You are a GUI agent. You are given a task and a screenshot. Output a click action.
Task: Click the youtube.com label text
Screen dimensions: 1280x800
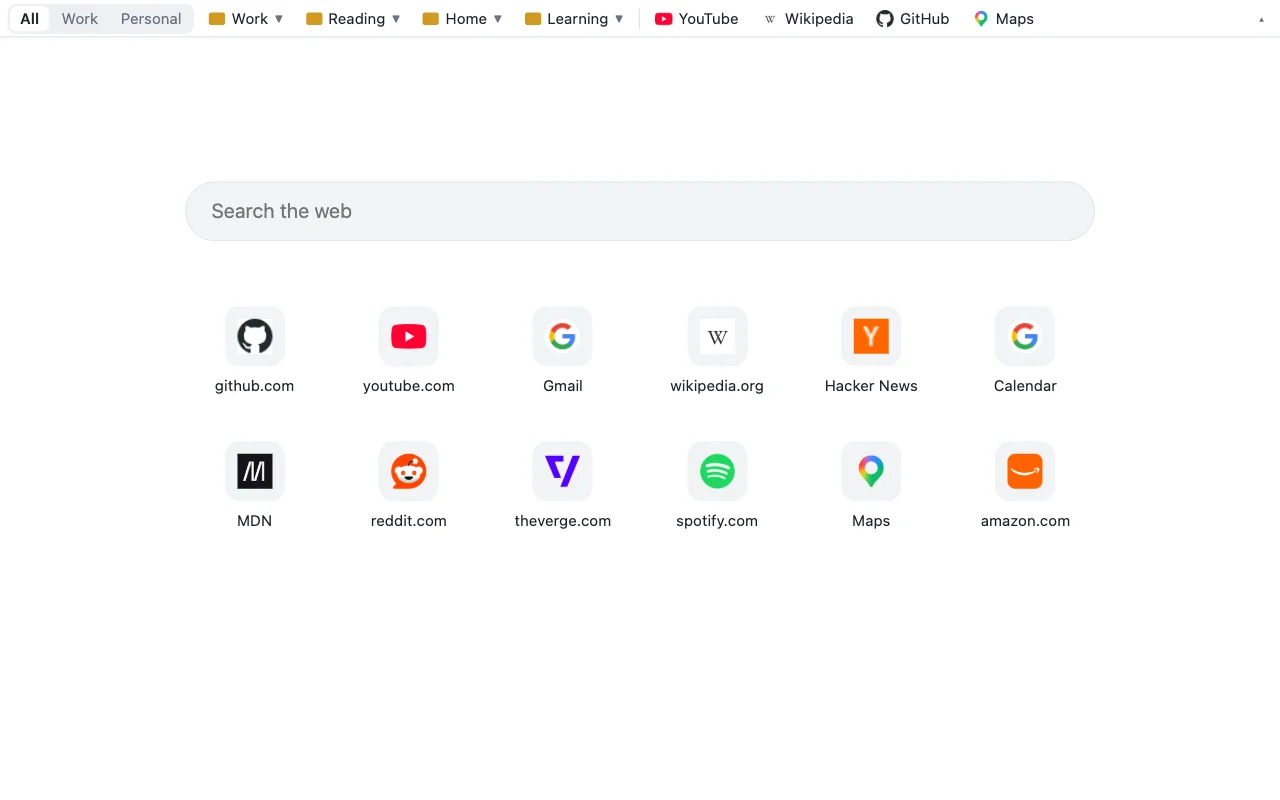pyautogui.click(x=409, y=386)
